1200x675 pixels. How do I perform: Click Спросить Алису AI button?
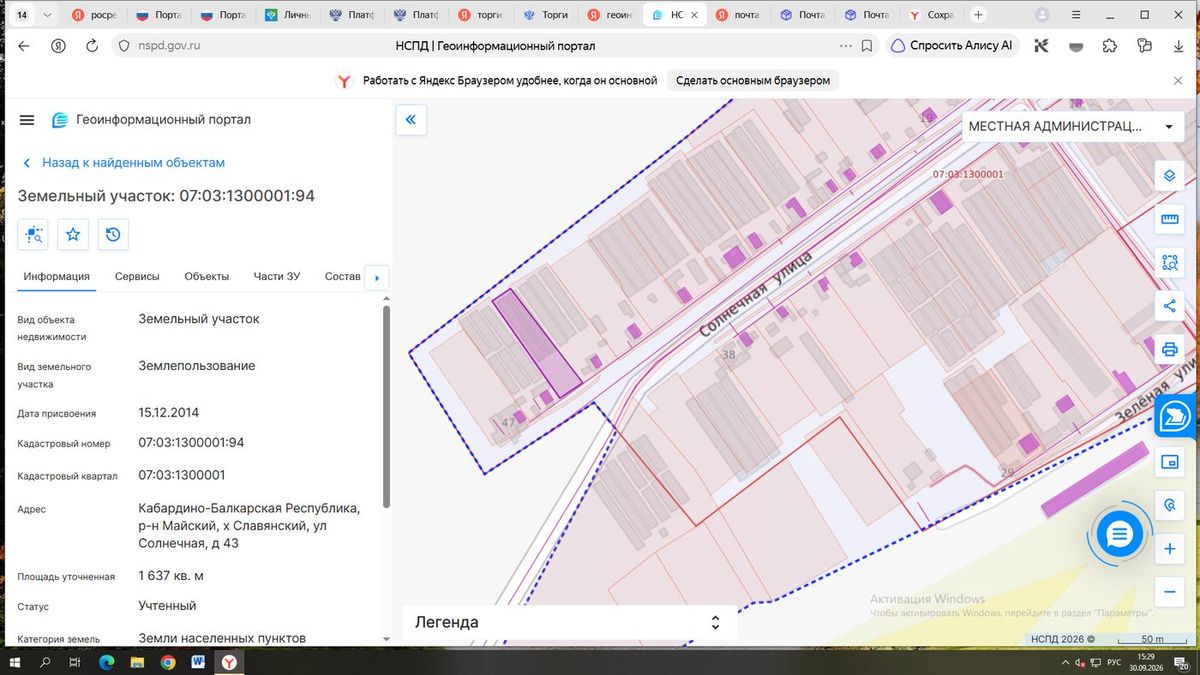click(x=952, y=45)
